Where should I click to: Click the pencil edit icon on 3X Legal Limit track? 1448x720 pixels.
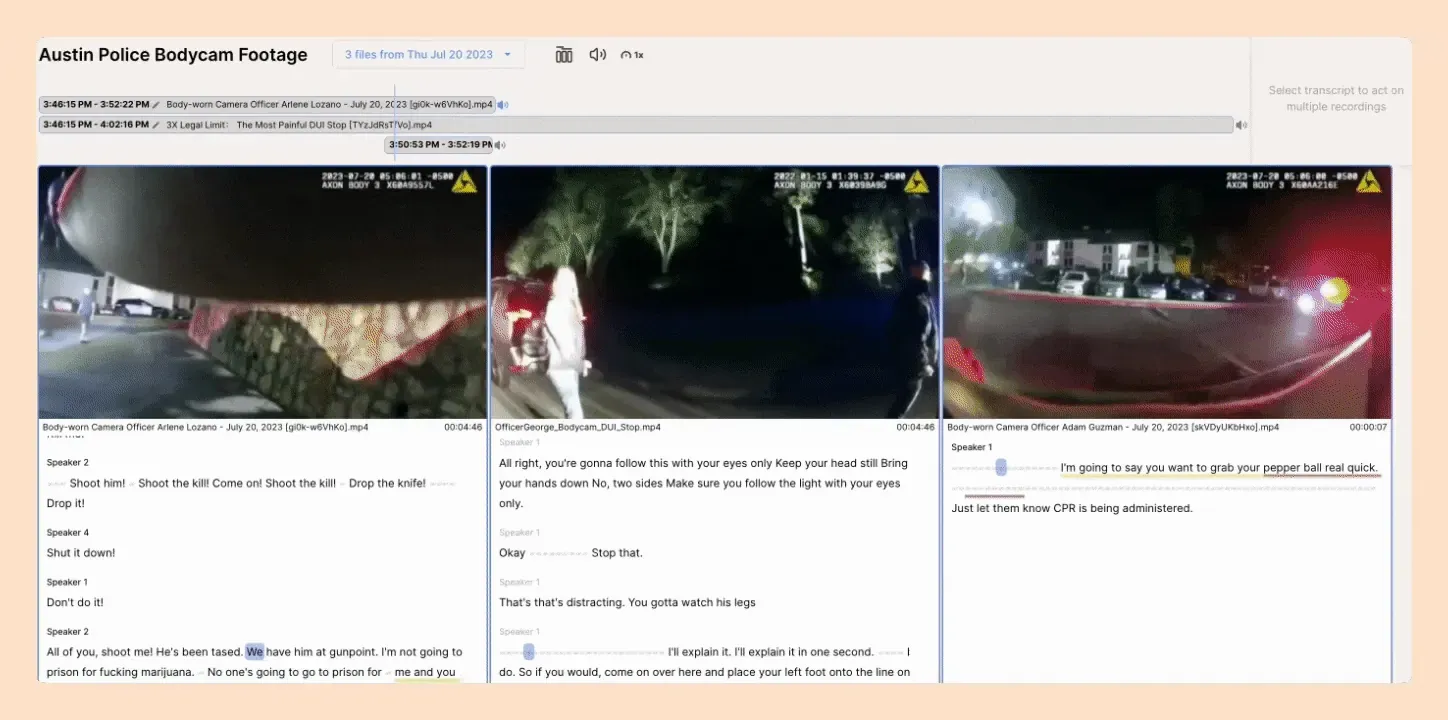coord(156,125)
